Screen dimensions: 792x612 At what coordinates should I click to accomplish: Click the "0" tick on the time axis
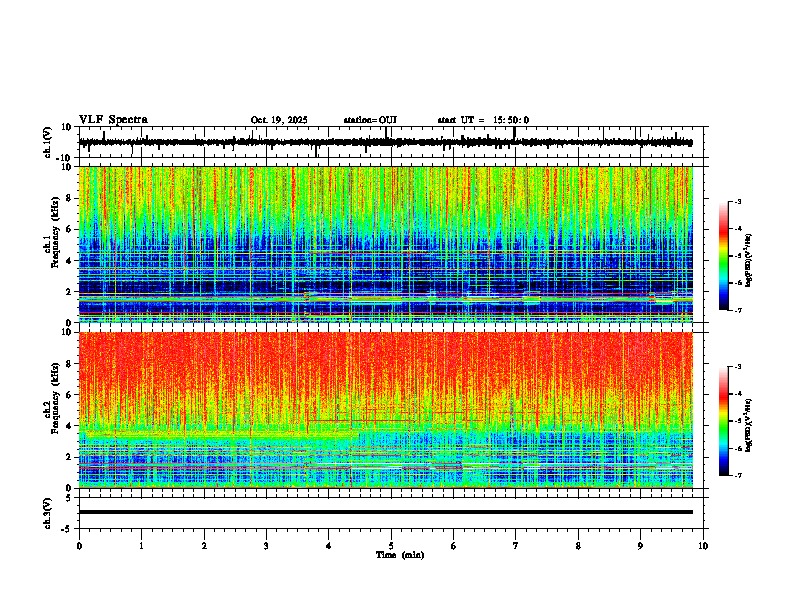point(79,546)
